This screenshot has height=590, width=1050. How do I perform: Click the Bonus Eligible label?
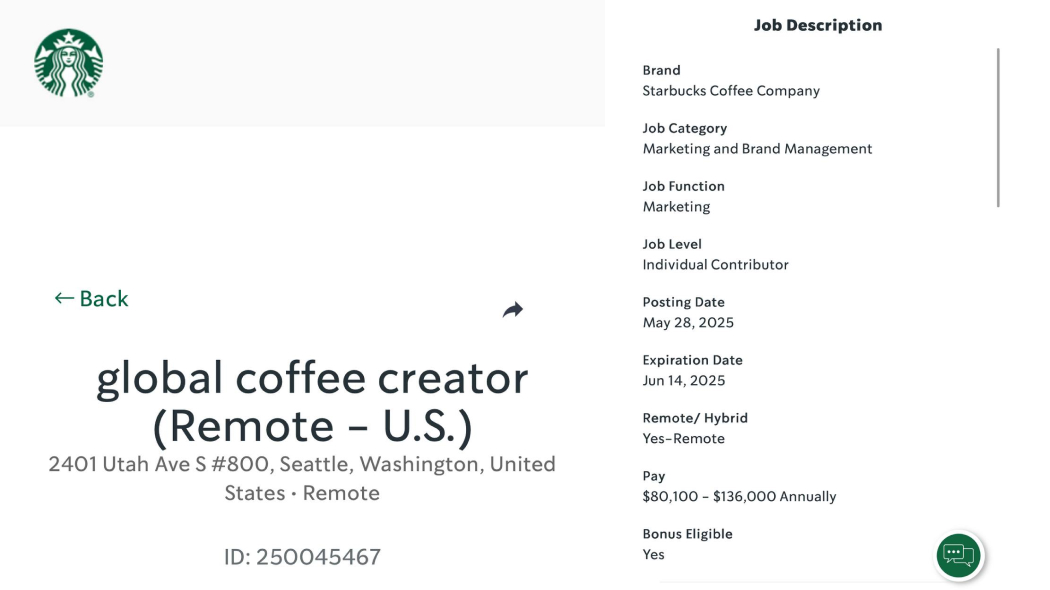click(687, 534)
